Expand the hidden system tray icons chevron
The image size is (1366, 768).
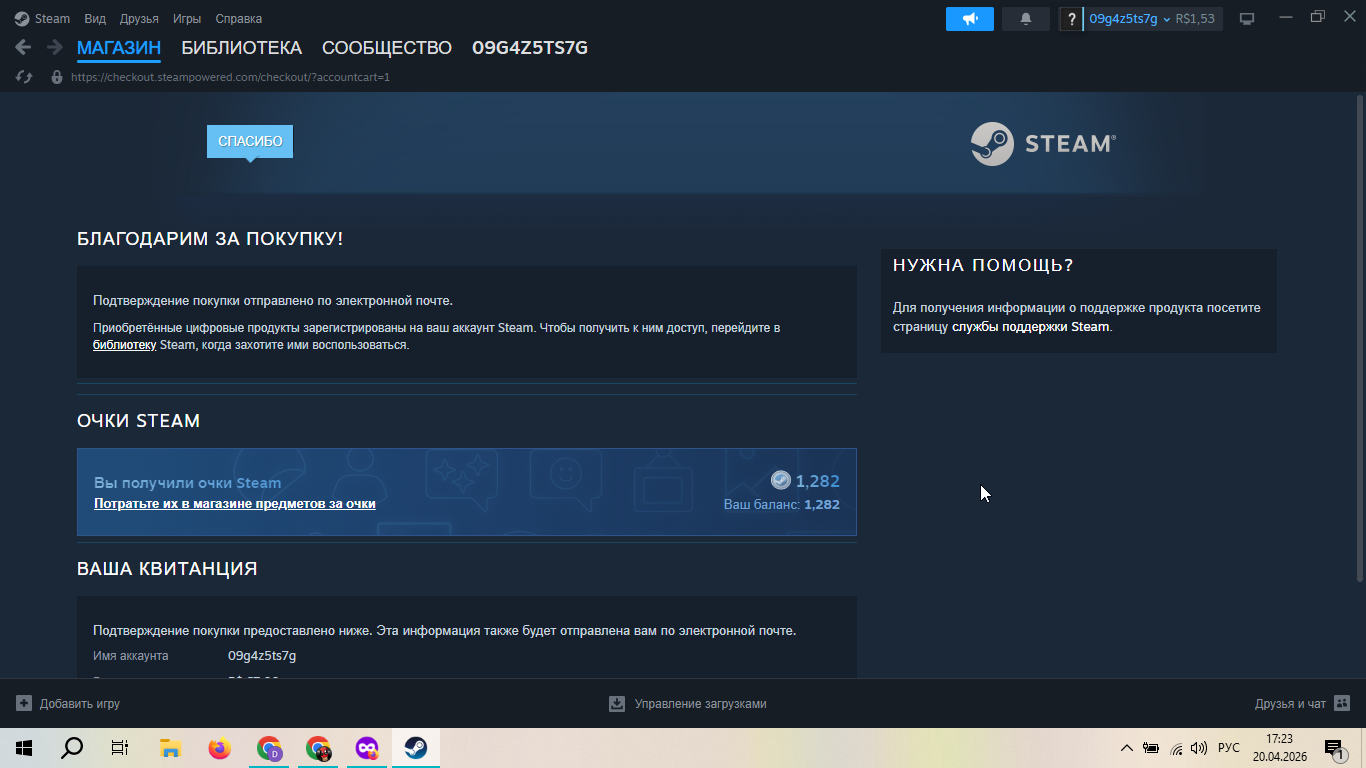point(1127,748)
